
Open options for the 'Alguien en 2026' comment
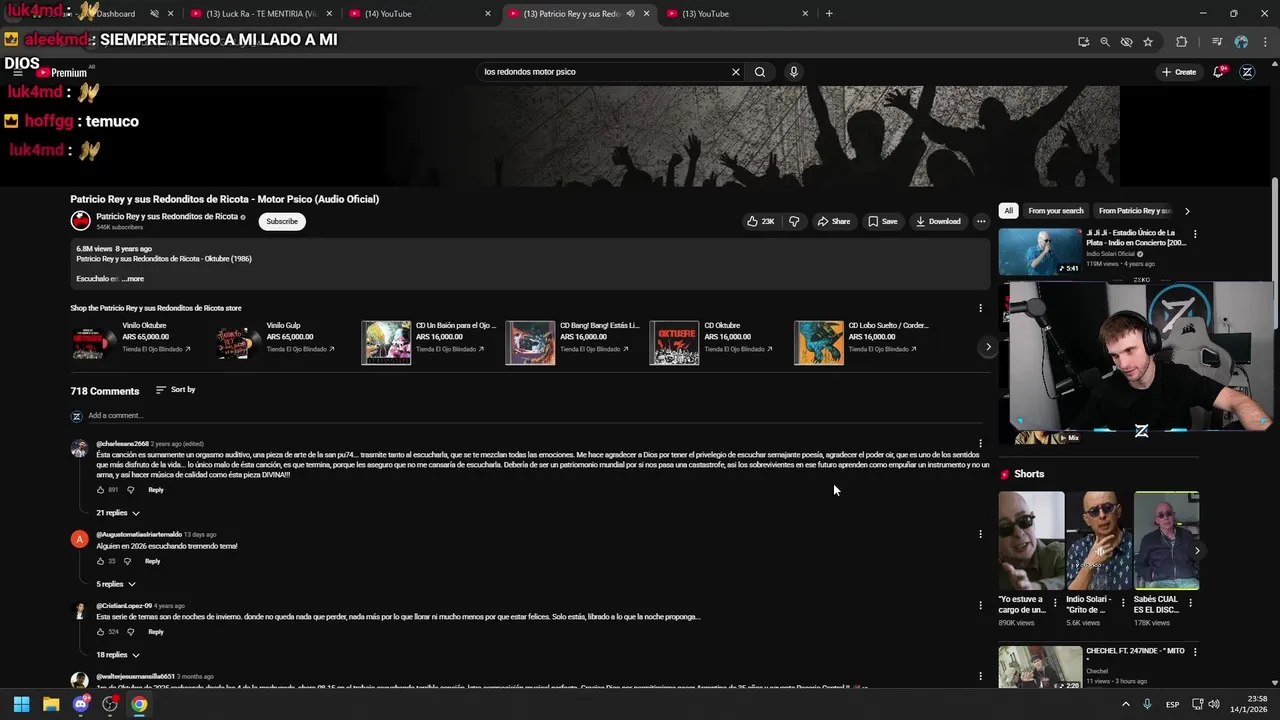[980, 534]
